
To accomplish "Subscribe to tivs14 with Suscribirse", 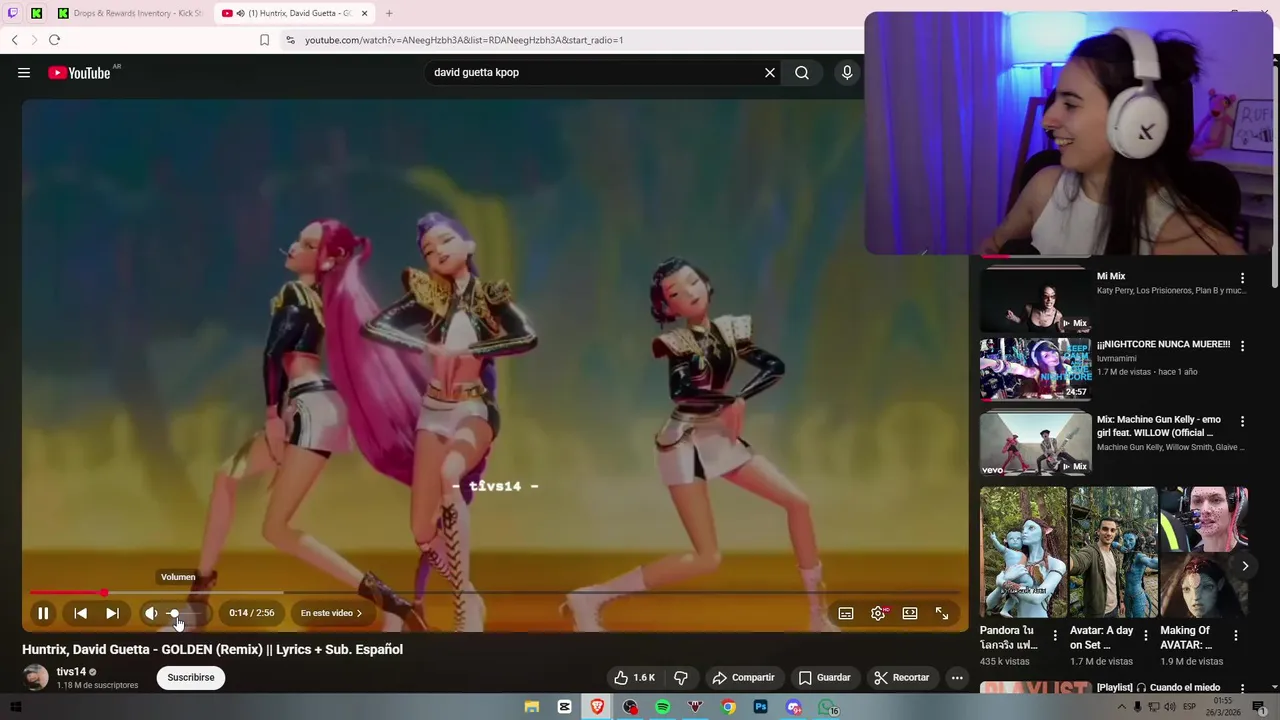I will point(191,677).
